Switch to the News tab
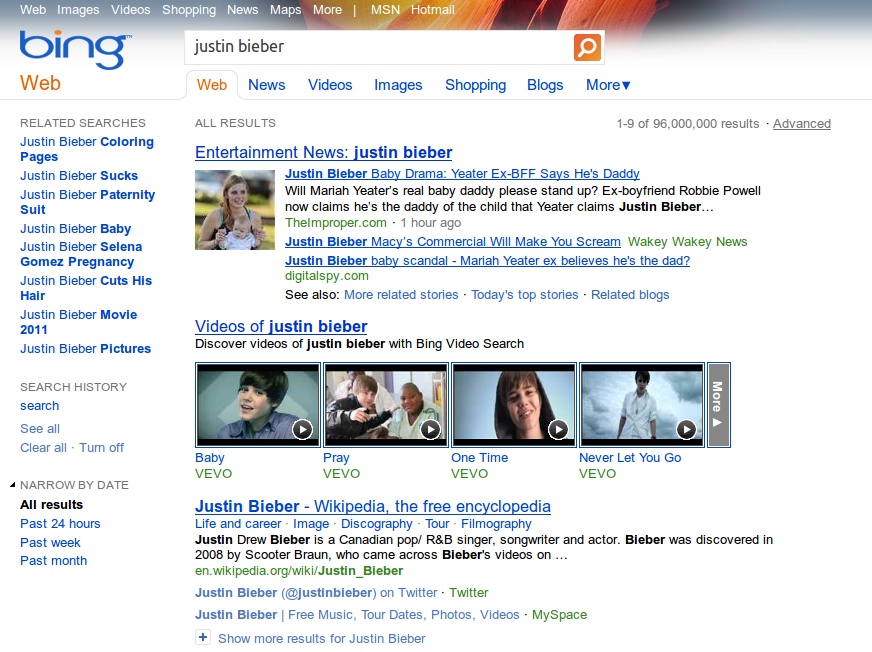 [266, 85]
